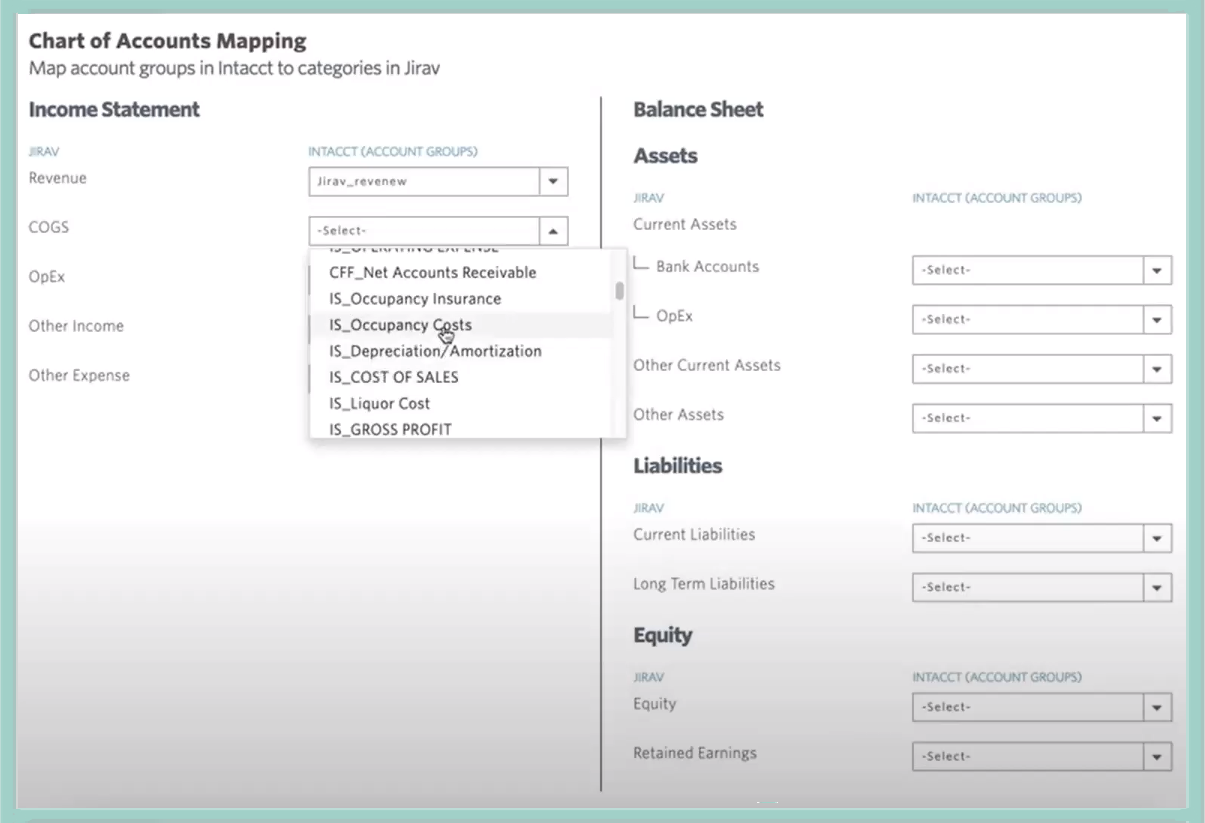Select IS_GROSS PROFIT option
The width and height of the screenshot is (1205, 823).
click(390, 429)
